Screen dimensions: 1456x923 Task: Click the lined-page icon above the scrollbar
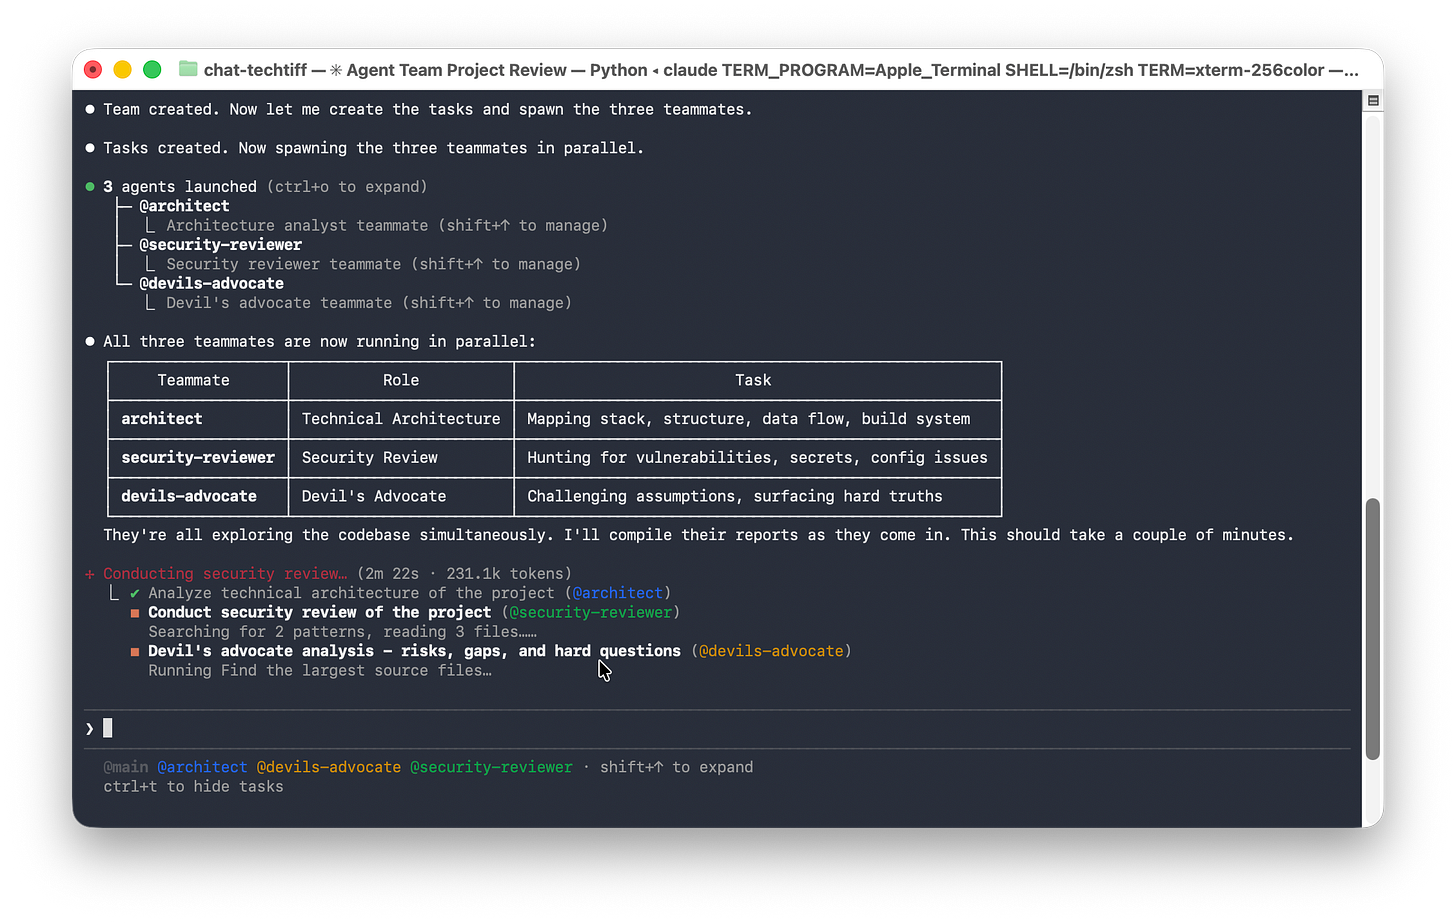tap(1372, 100)
